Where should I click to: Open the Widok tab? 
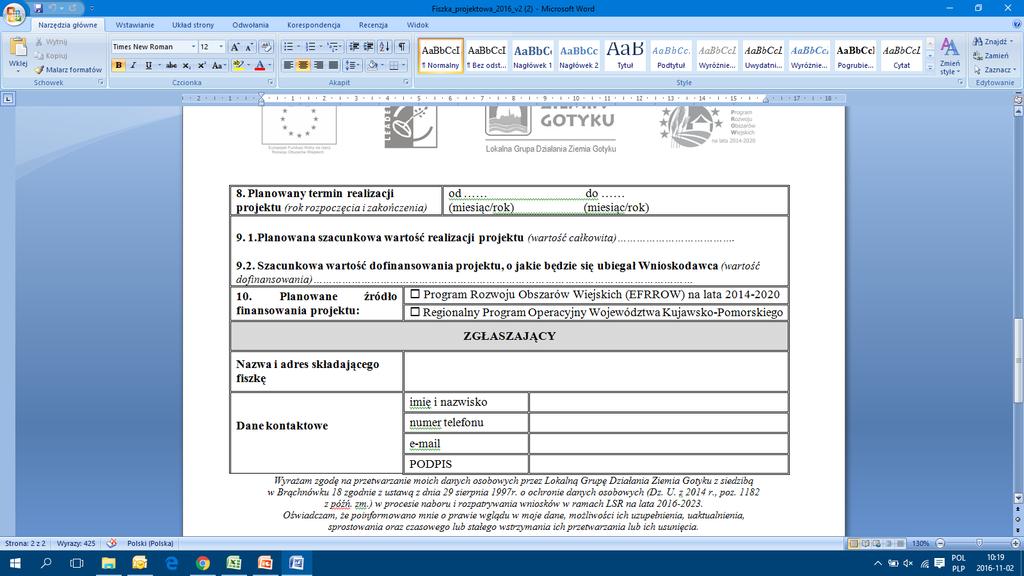coord(417,25)
